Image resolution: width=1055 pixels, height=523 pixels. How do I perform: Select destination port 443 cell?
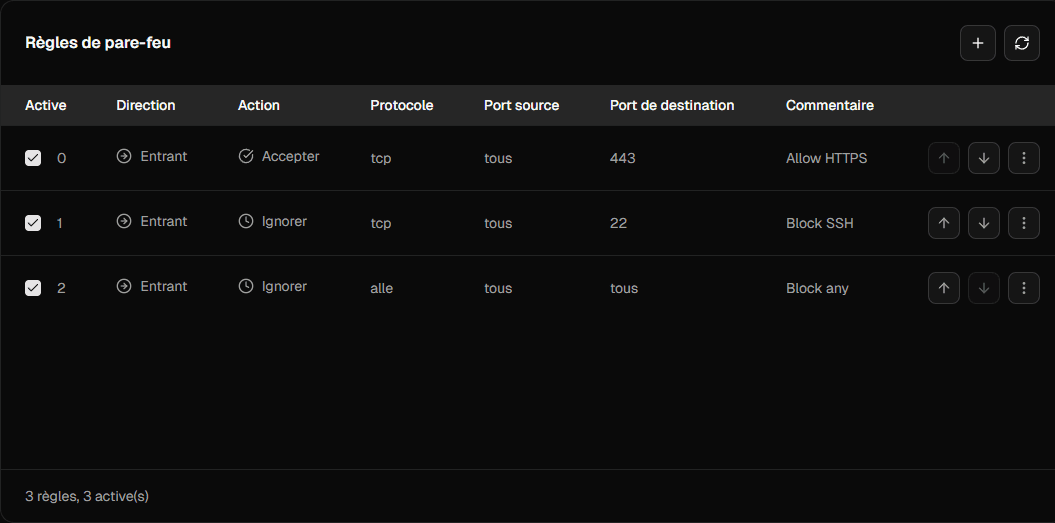[622, 158]
